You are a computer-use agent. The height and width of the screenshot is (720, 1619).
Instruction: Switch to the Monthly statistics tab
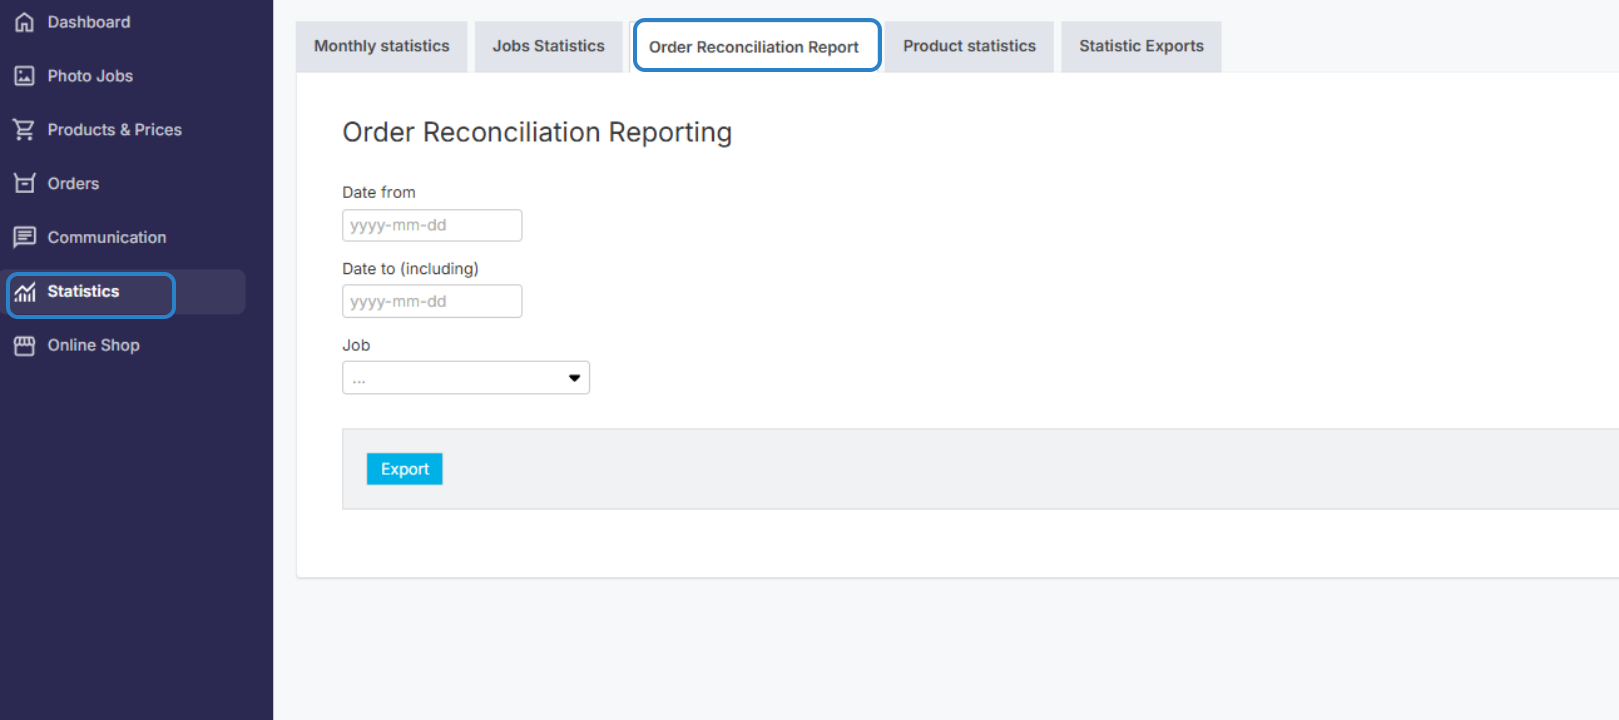click(382, 47)
